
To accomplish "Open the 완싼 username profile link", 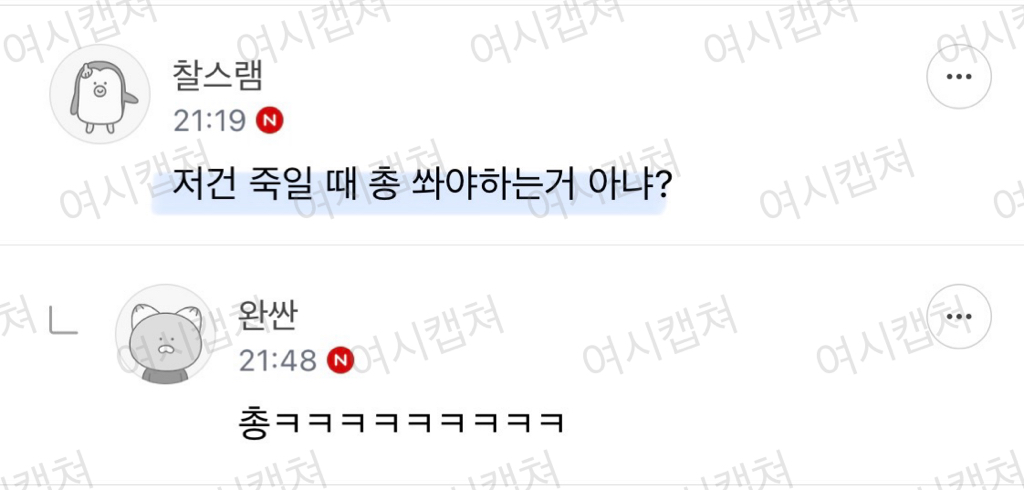I will click(268, 316).
